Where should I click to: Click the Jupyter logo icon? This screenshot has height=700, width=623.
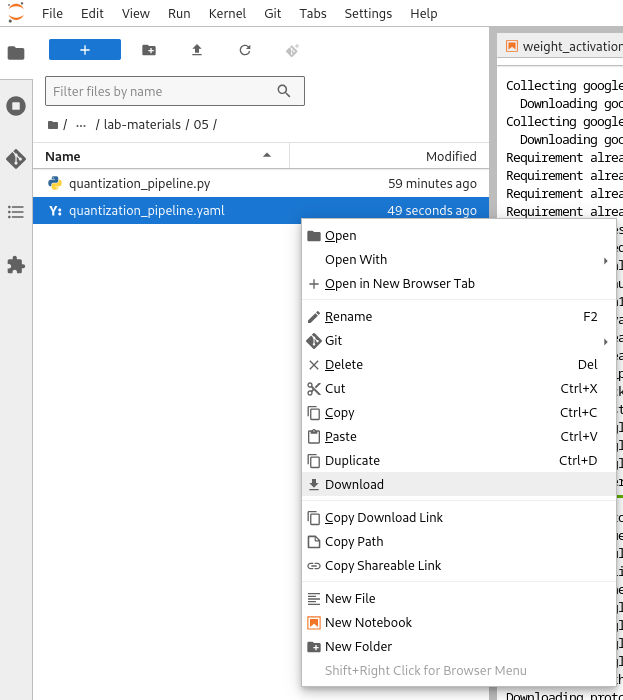[x=16, y=12]
